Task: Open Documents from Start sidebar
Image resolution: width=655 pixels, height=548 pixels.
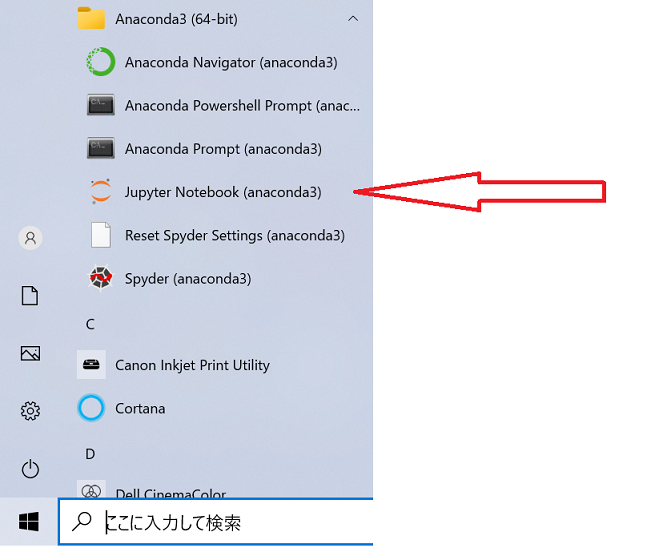Action: click(30, 295)
